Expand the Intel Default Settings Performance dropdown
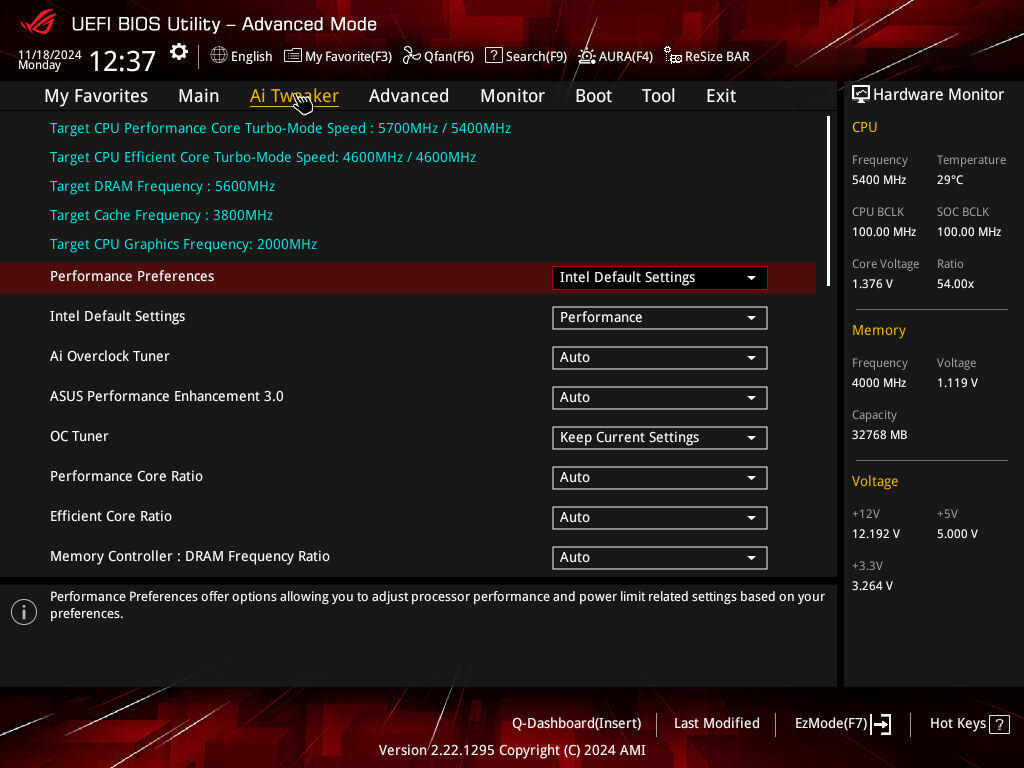The image size is (1024, 768). [x=660, y=317]
